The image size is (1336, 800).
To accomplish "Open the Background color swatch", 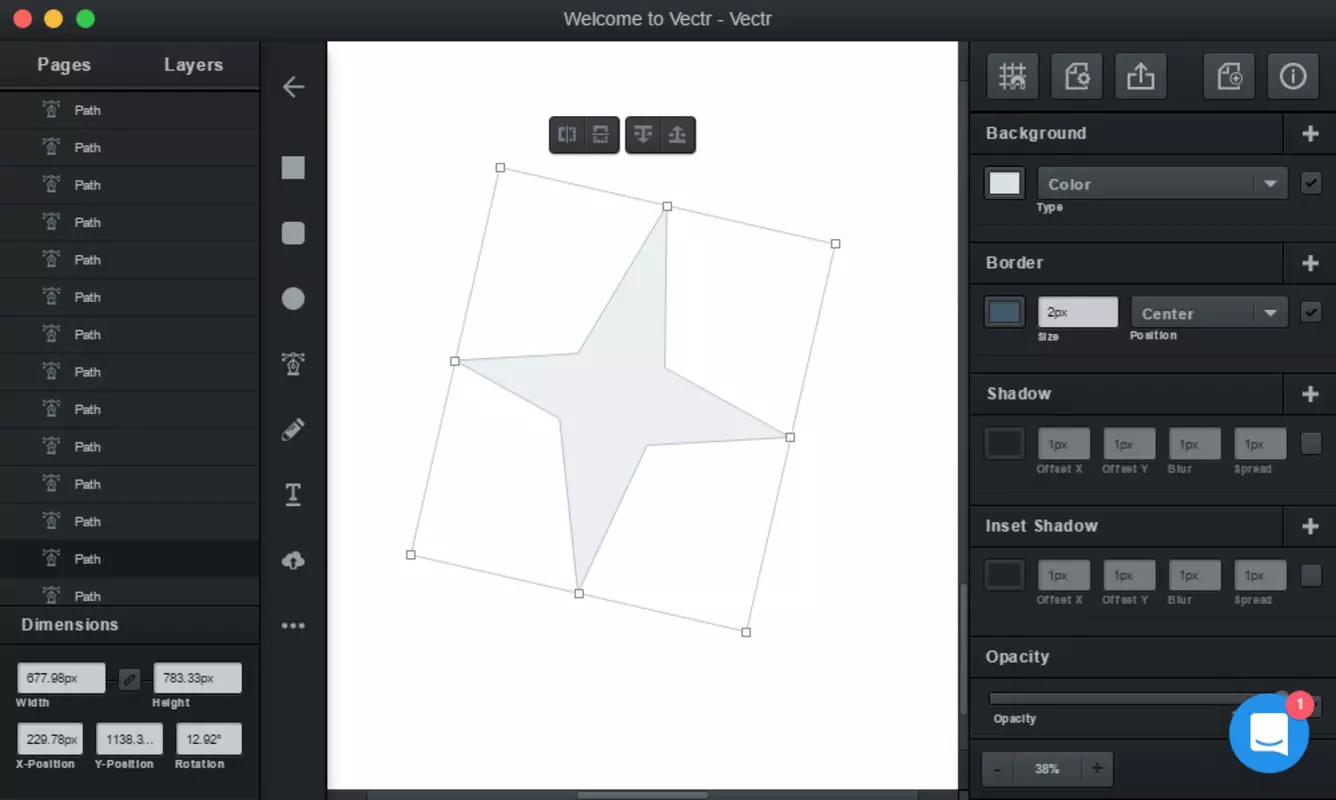I will coord(1005,183).
